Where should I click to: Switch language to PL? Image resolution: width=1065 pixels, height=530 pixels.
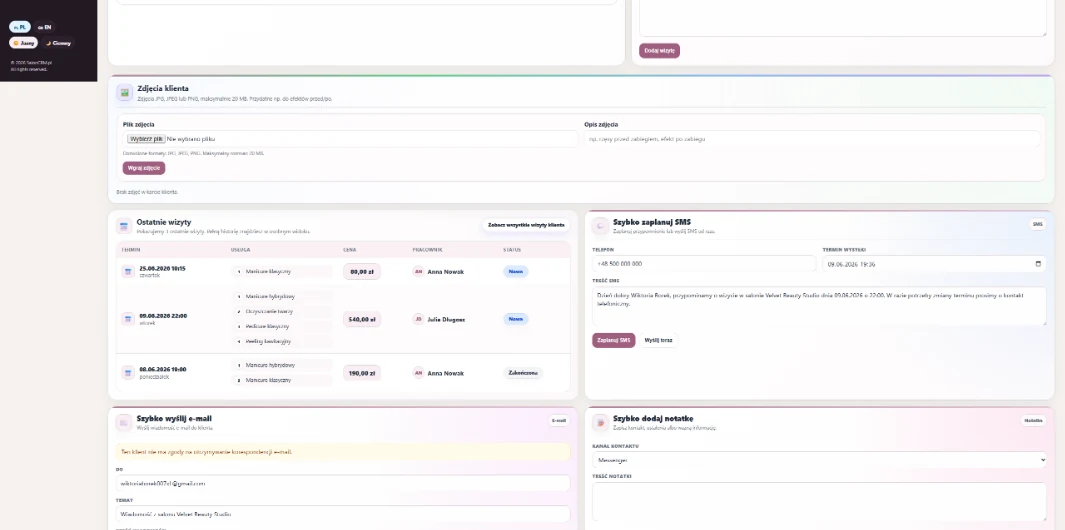click(20, 27)
